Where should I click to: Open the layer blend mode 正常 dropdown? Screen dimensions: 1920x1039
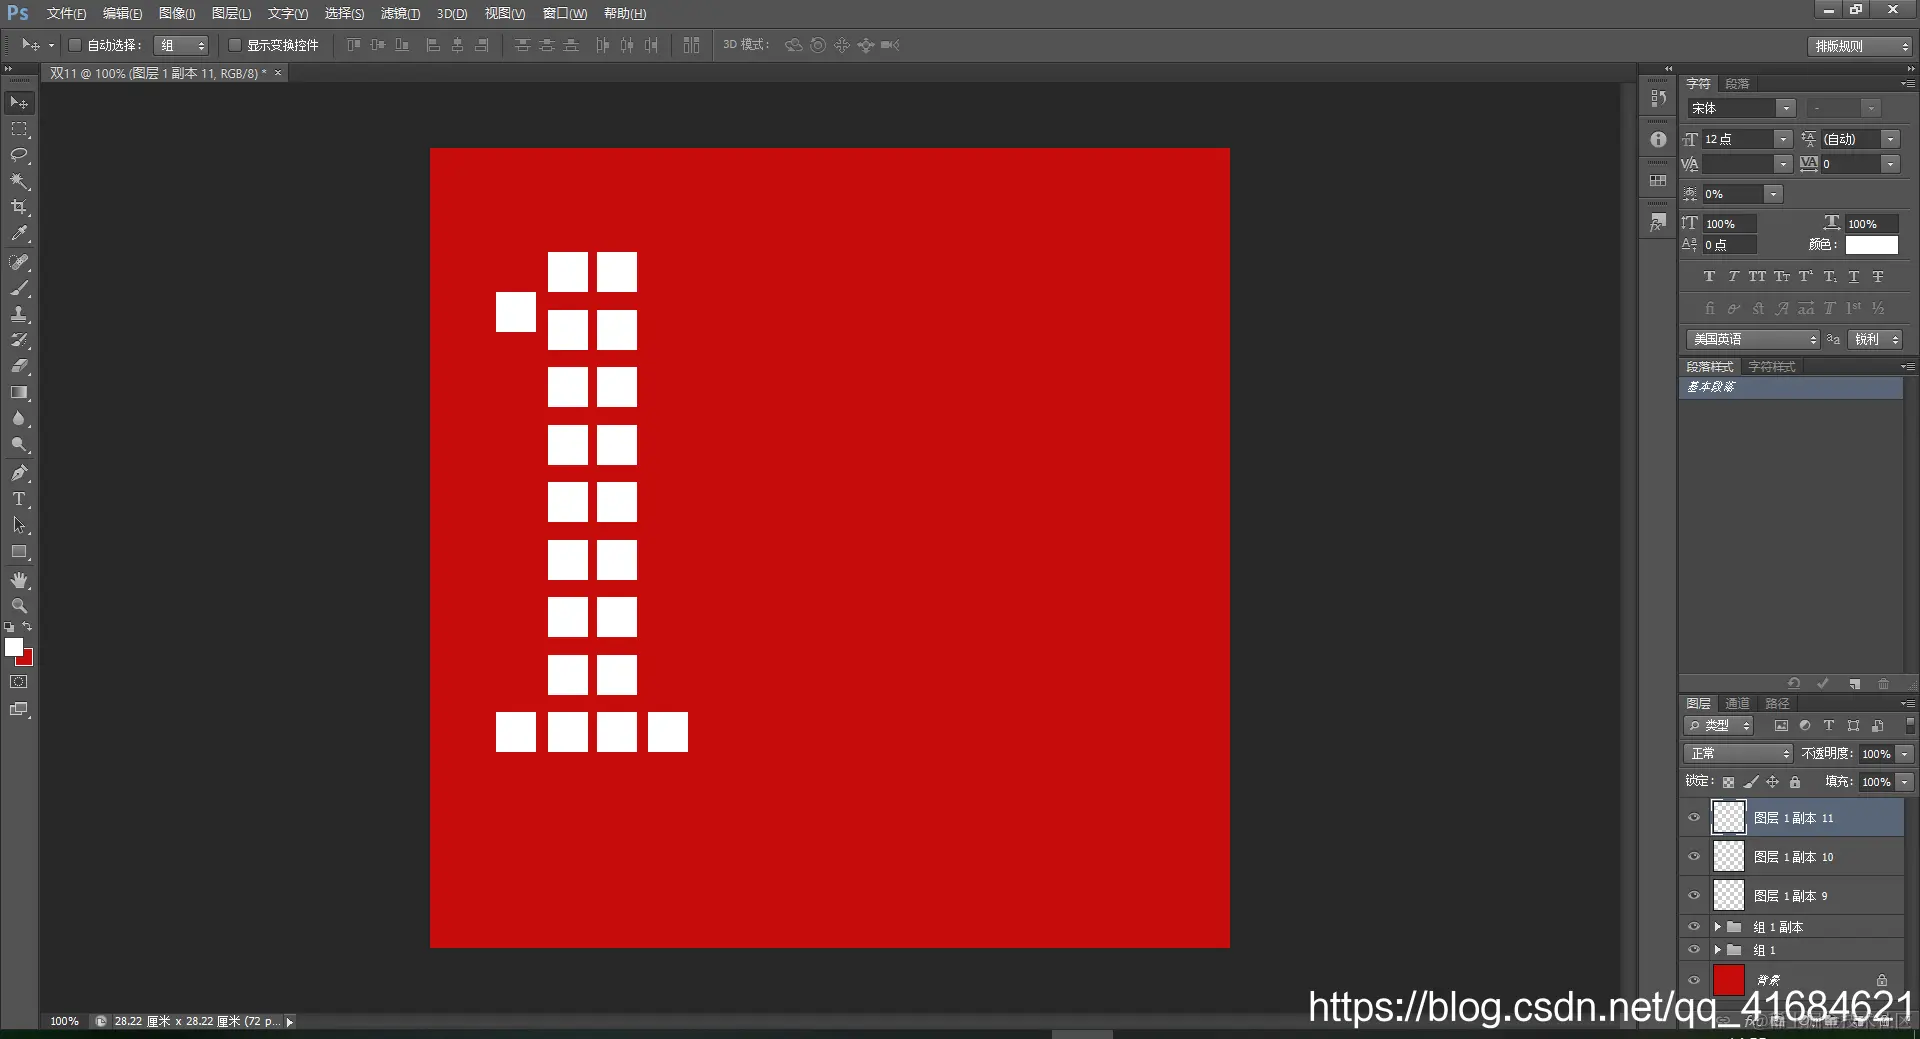tap(1739, 754)
